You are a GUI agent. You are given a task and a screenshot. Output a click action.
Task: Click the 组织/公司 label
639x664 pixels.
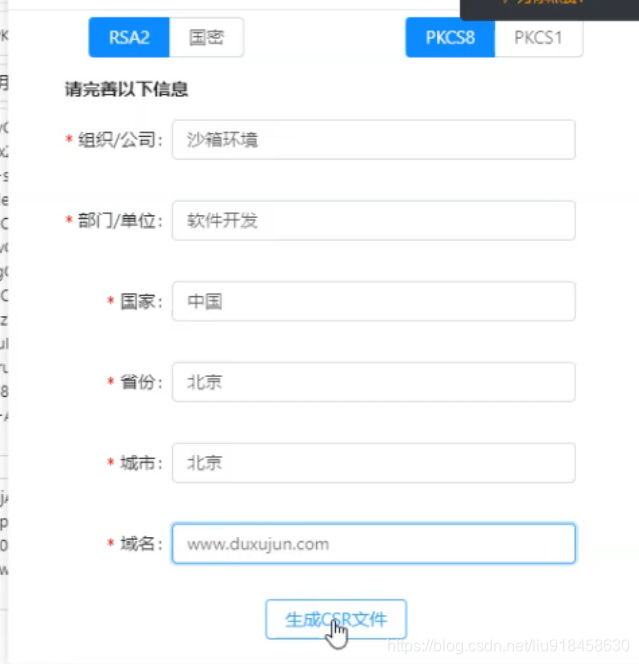pyautogui.click(x=120, y=140)
